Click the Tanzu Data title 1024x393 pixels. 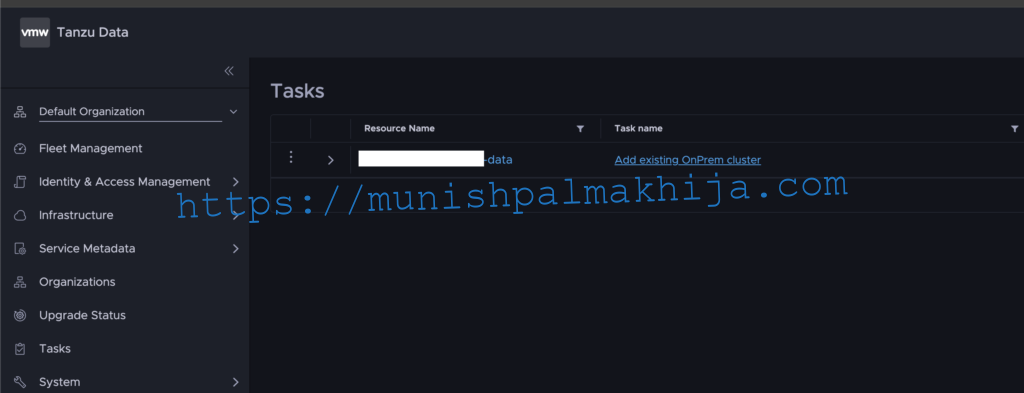93,32
